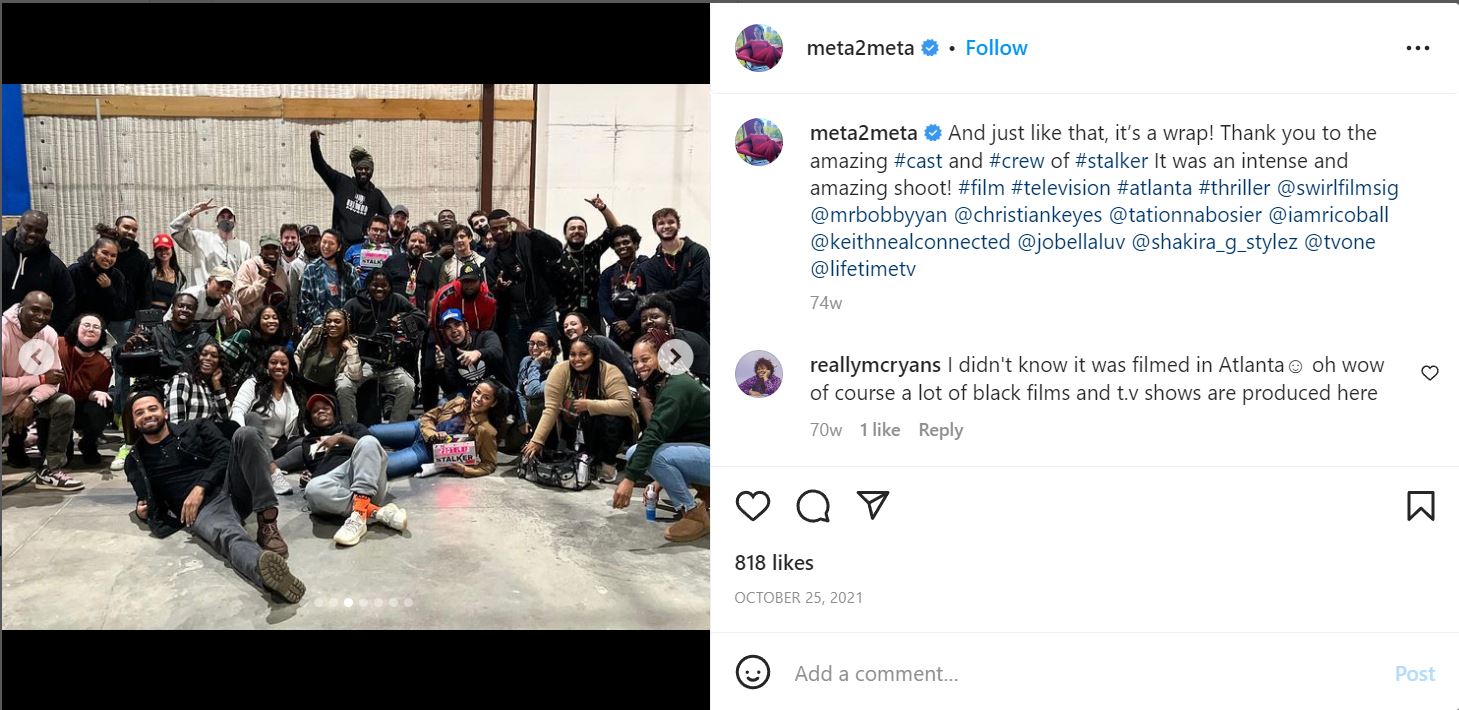Share post with paper plane icon
The height and width of the screenshot is (710, 1459).
click(x=873, y=506)
